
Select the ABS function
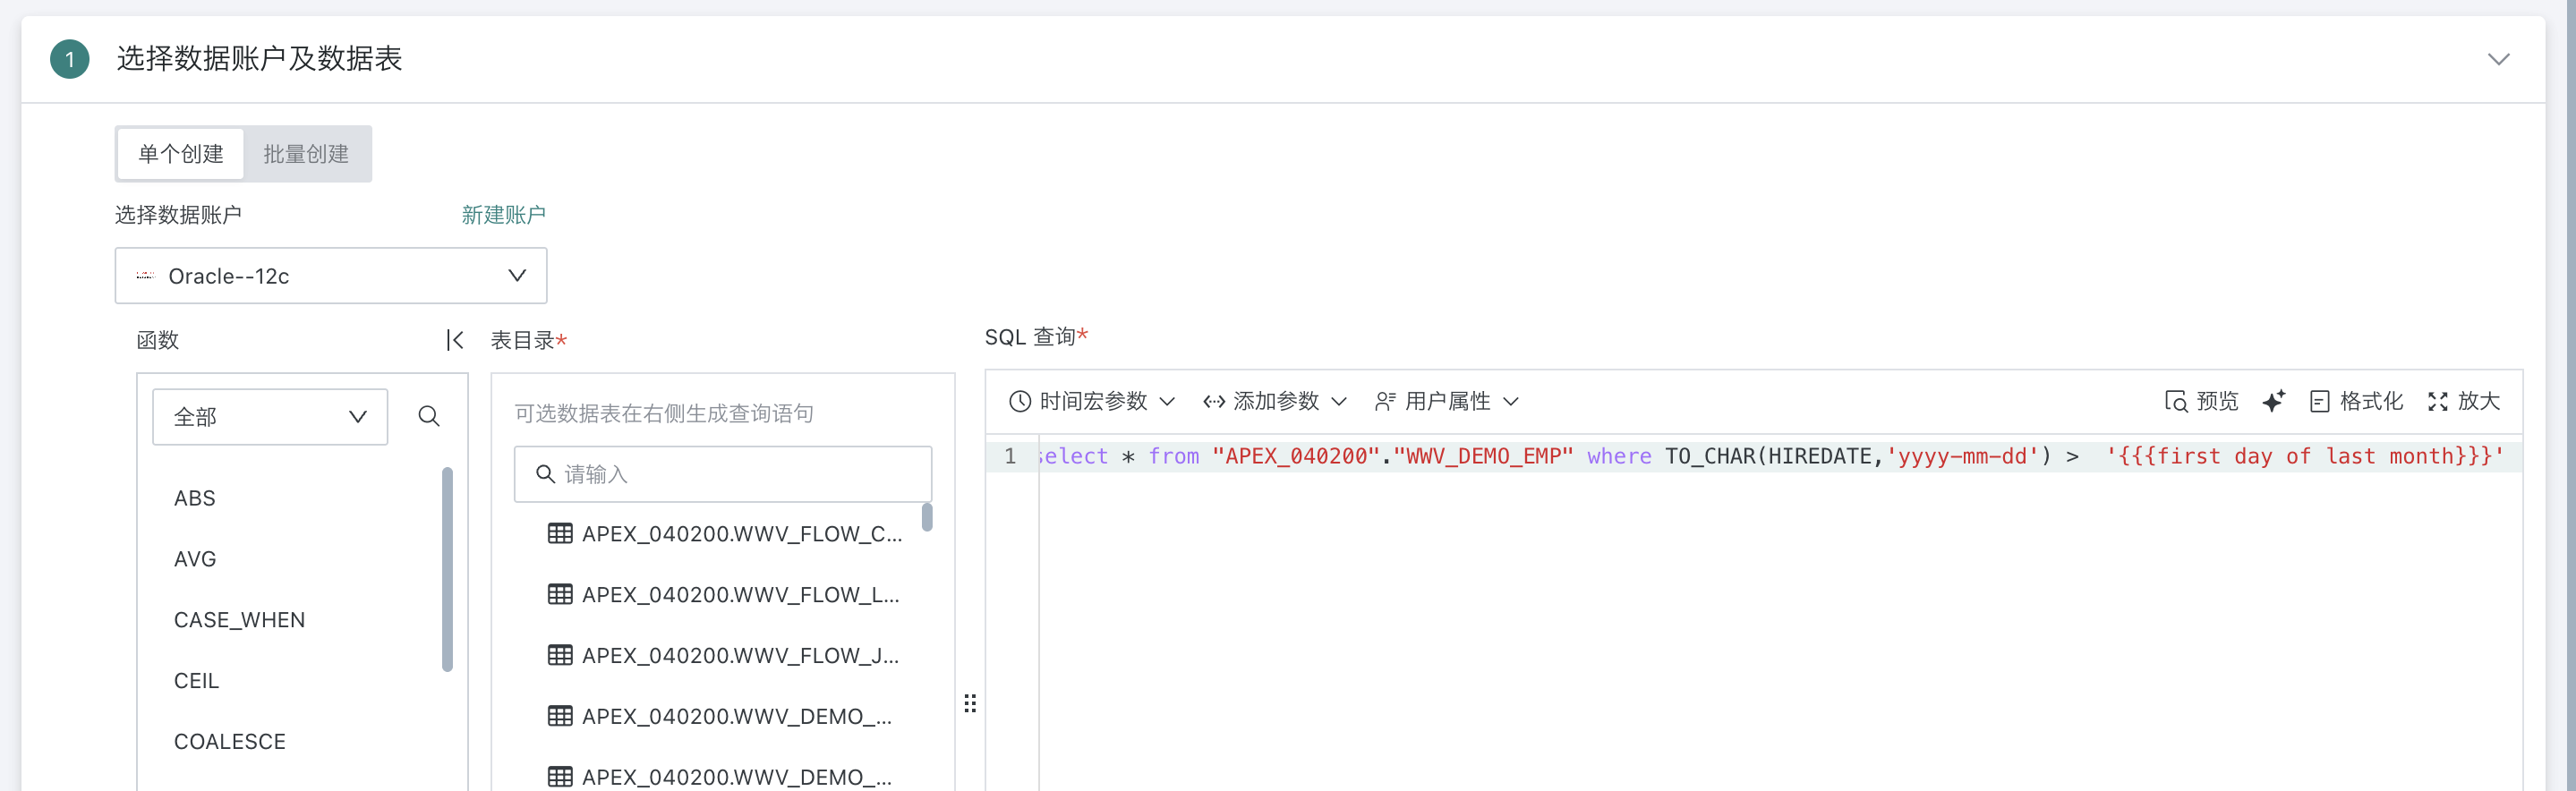[194, 498]
